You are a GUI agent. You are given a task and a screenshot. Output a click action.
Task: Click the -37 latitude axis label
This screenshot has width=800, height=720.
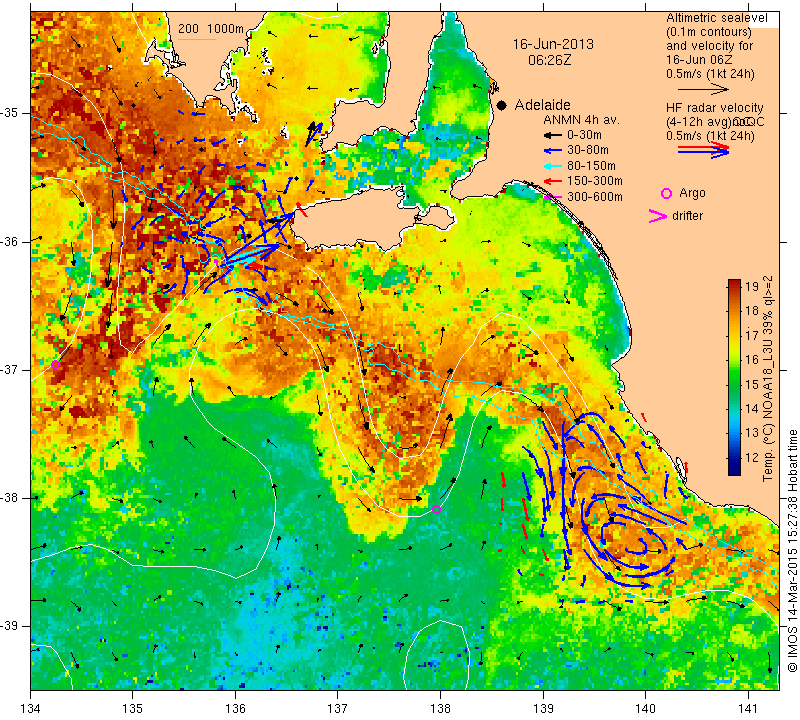click(10, 369)
